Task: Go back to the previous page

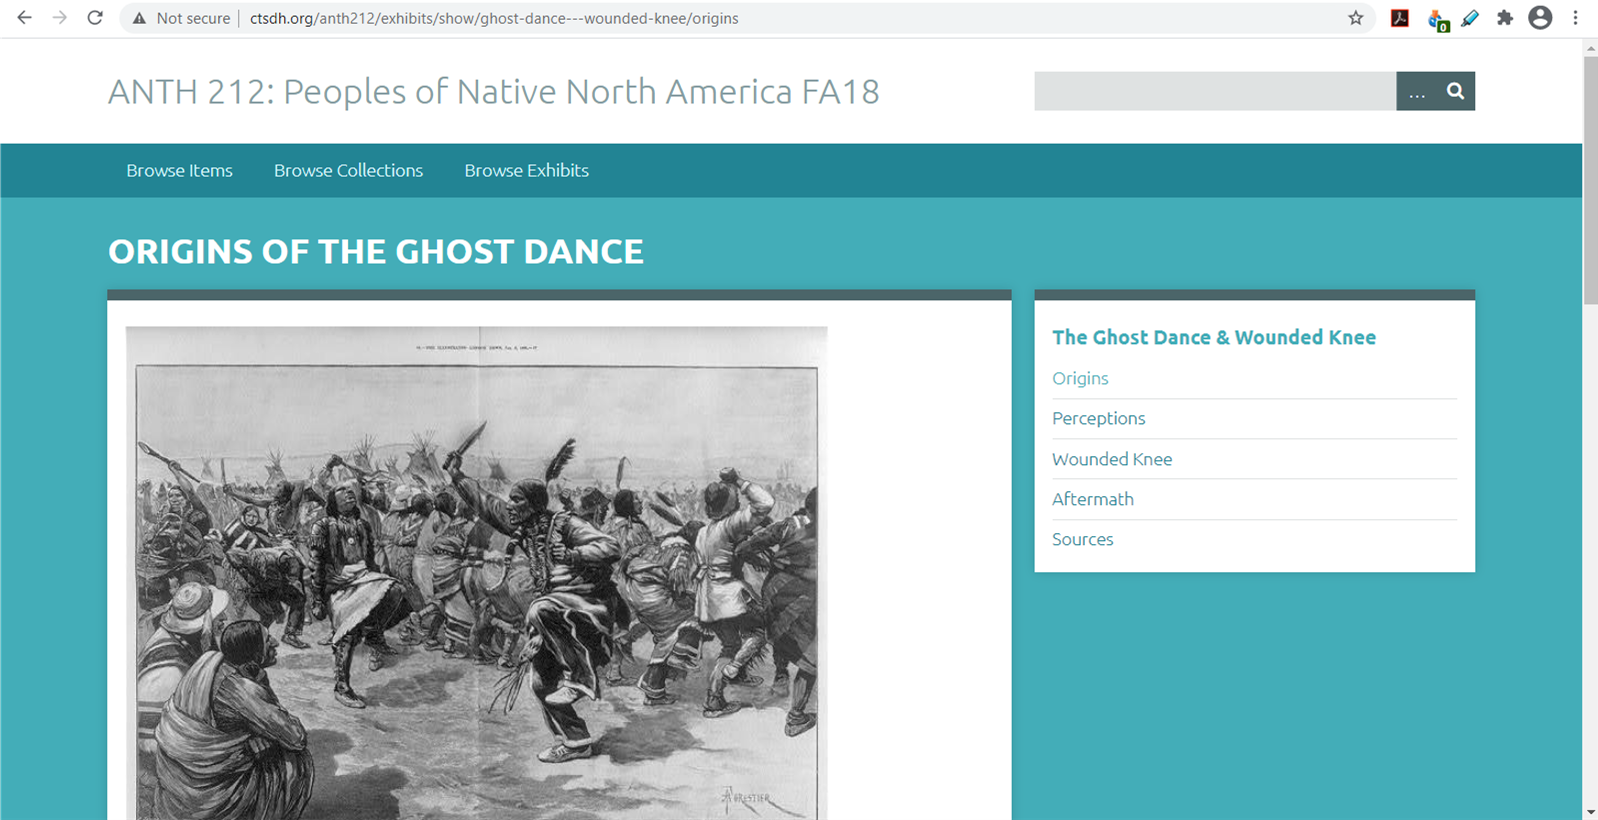Action: click(24, 18)
